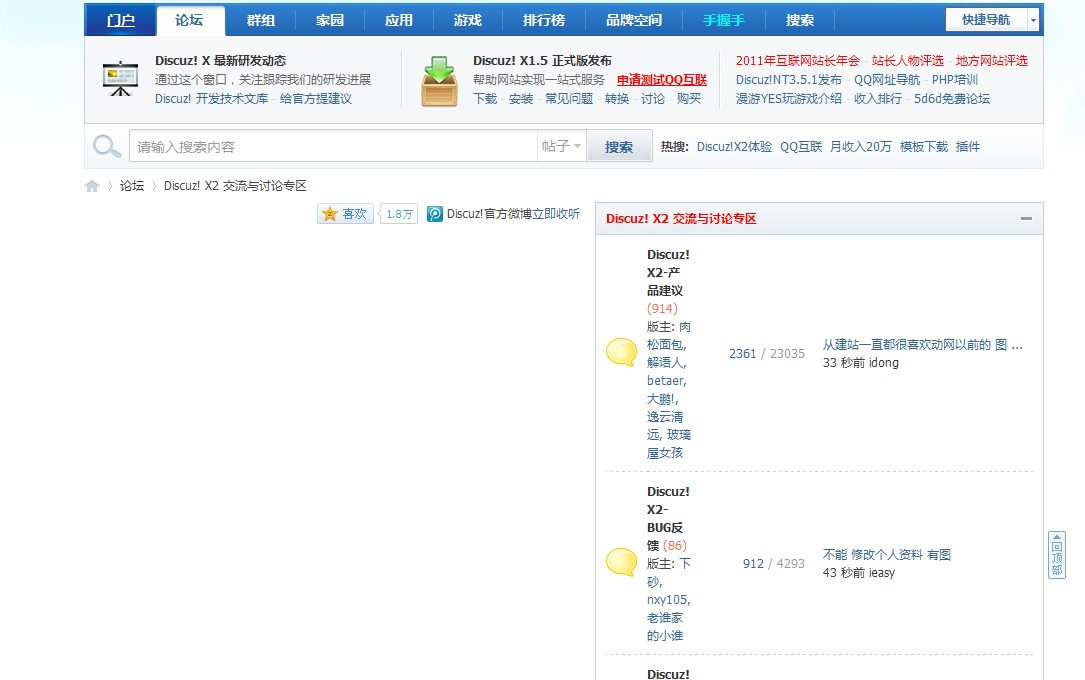
Task: Open PHP培训 link
Action: [x=955, y=80]
